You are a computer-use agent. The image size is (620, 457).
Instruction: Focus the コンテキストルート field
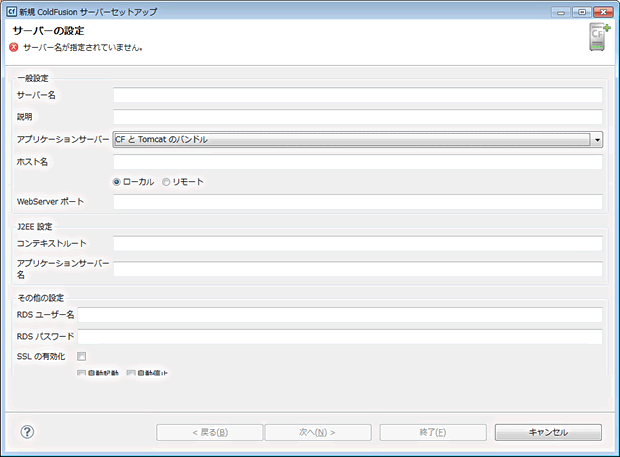[358, 244]
